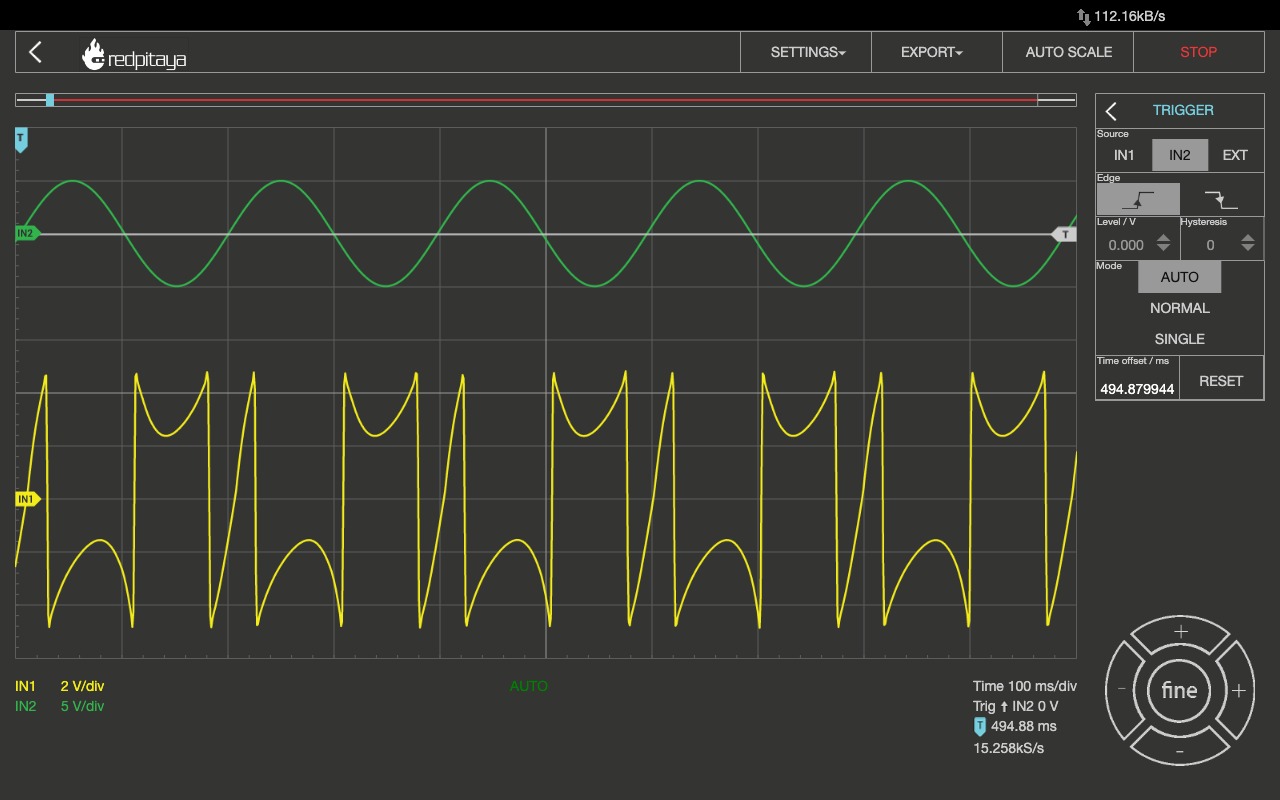Select NORMAL trigger mode
The width and height of the screenshot is (1280, 800).
point(1180,308)
